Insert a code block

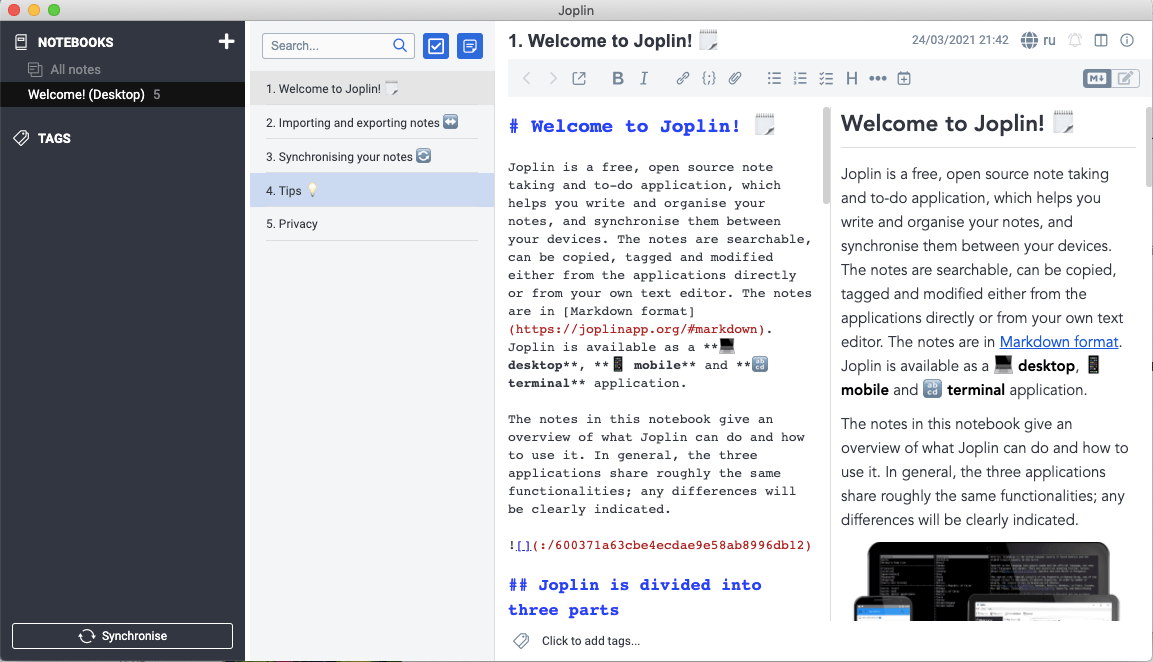tap(709, 78)
